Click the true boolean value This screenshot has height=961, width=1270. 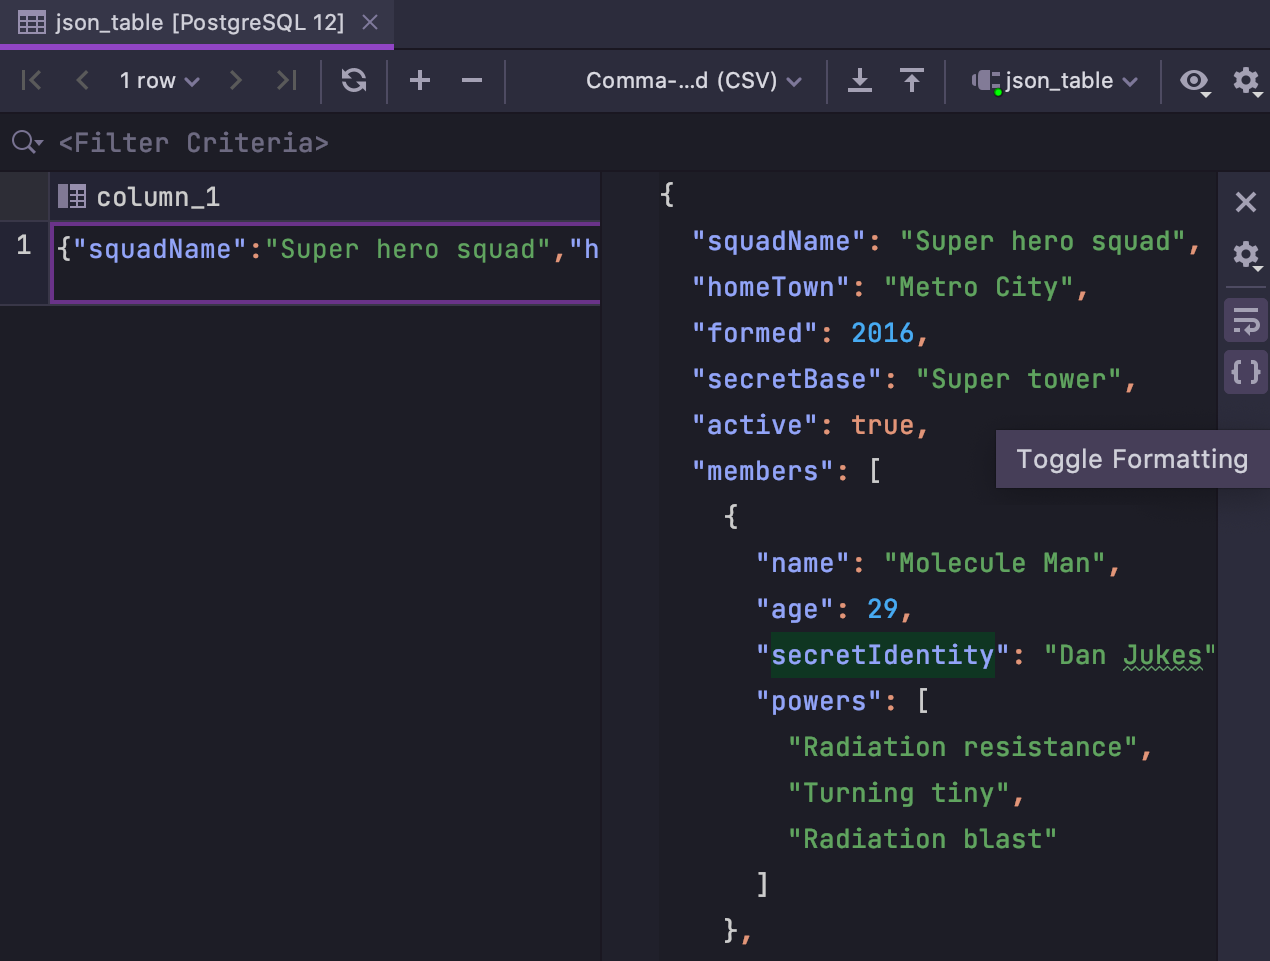[883, 425]
